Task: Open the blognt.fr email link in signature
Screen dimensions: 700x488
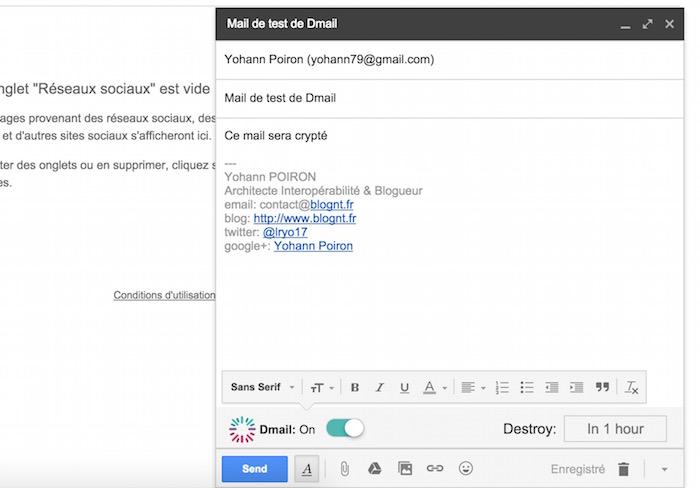Action: [x=332, y=204]
